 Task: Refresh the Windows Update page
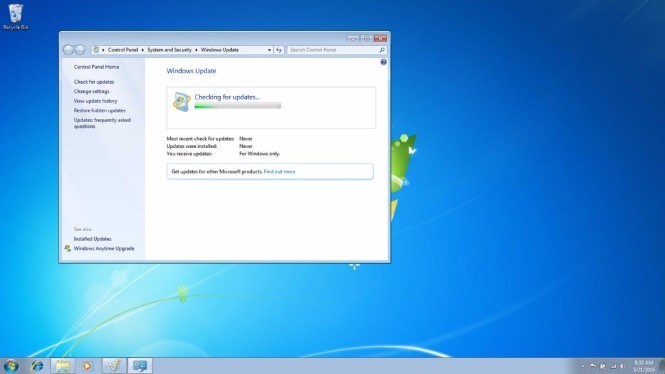(x=279, y=50)
